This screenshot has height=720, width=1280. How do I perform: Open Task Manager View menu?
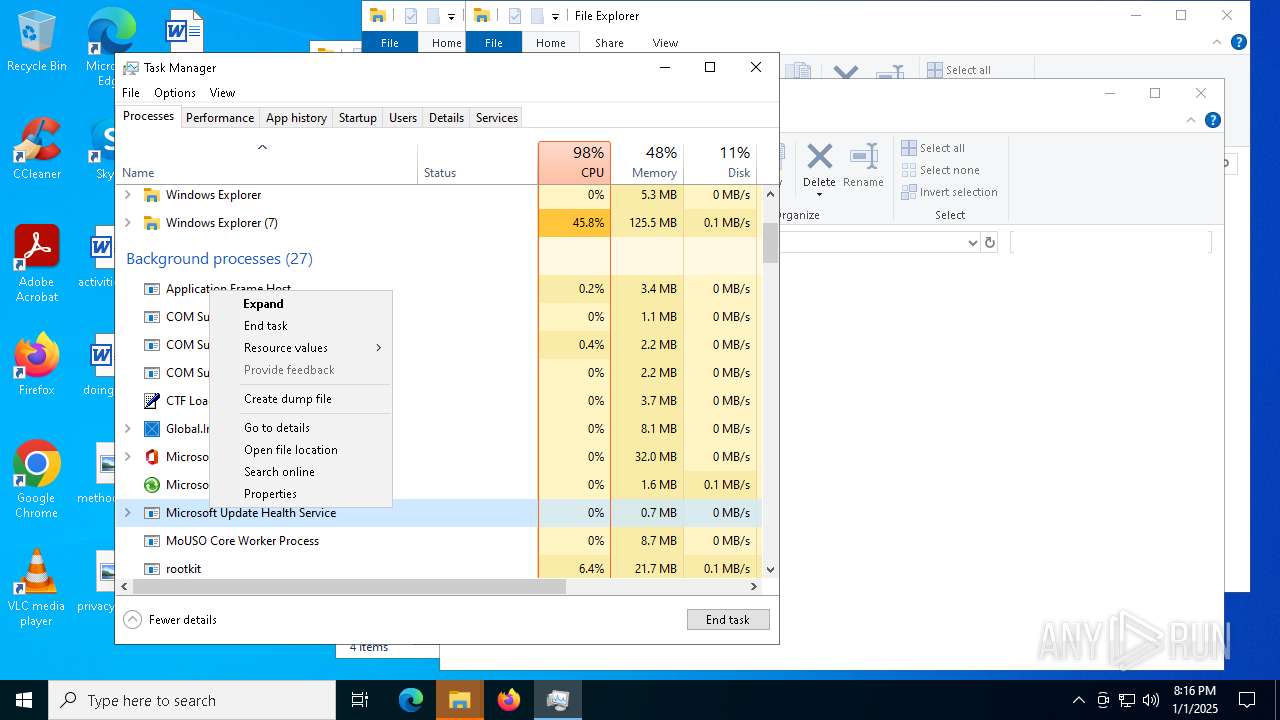(222, 93)
